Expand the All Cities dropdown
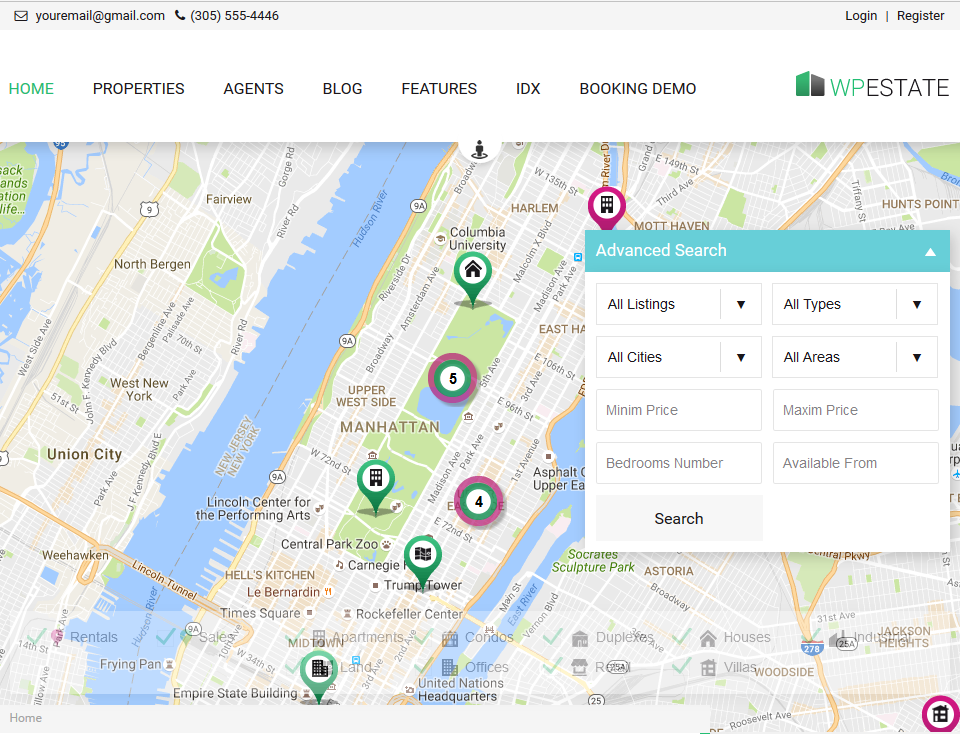 click(x=678, y=357)
